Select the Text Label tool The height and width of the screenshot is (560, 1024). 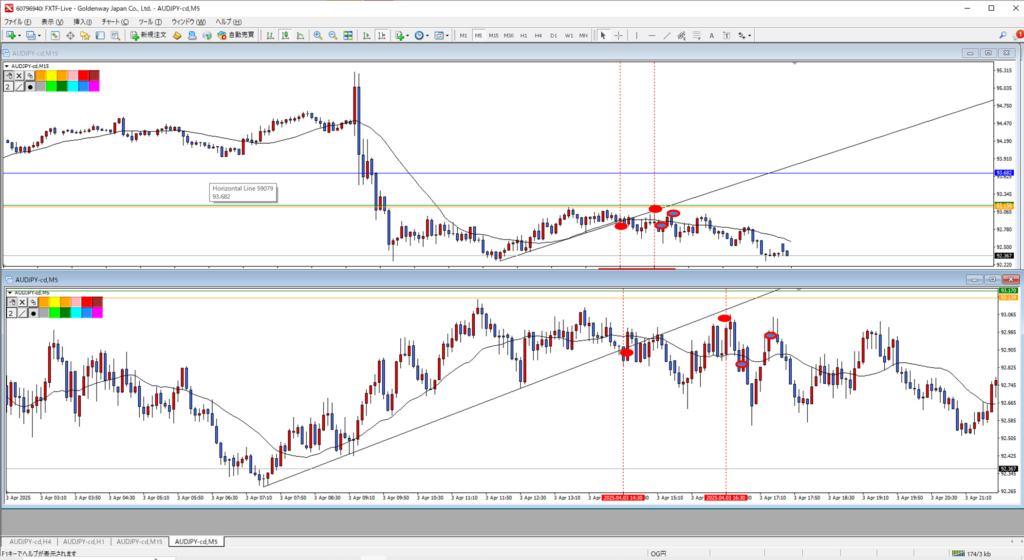726,35
